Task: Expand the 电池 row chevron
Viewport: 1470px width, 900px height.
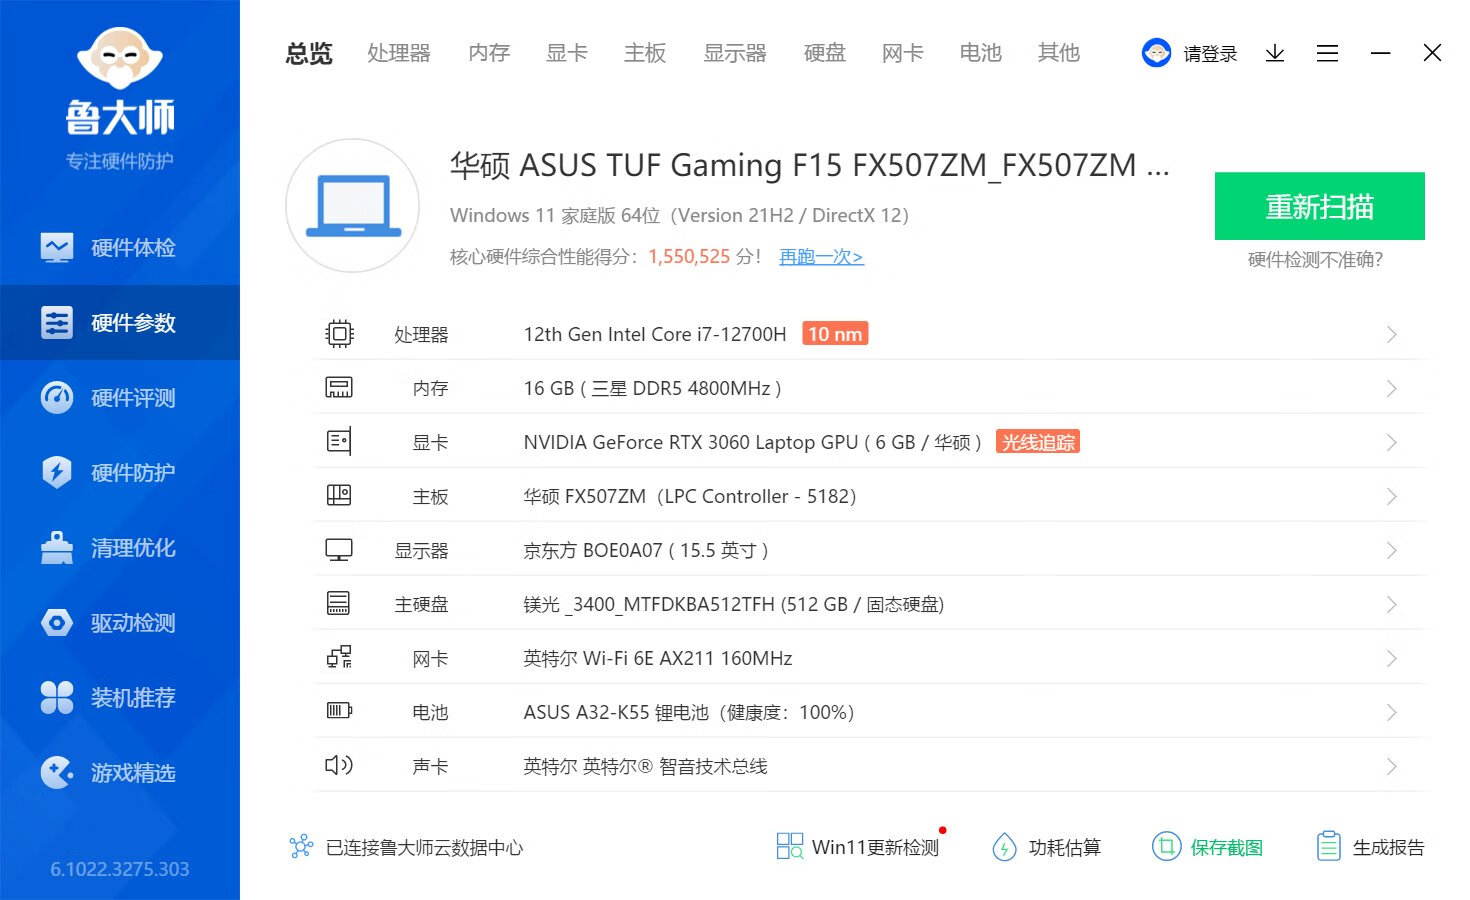Action: point(1391,712)
